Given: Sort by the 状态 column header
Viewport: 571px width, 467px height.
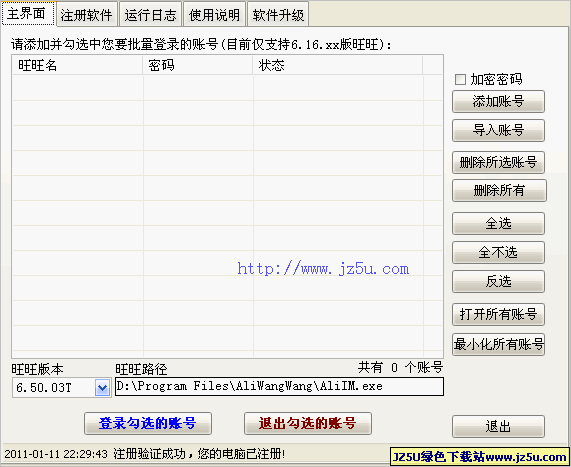Looking at the screenshot, I should tap(338, 66).
